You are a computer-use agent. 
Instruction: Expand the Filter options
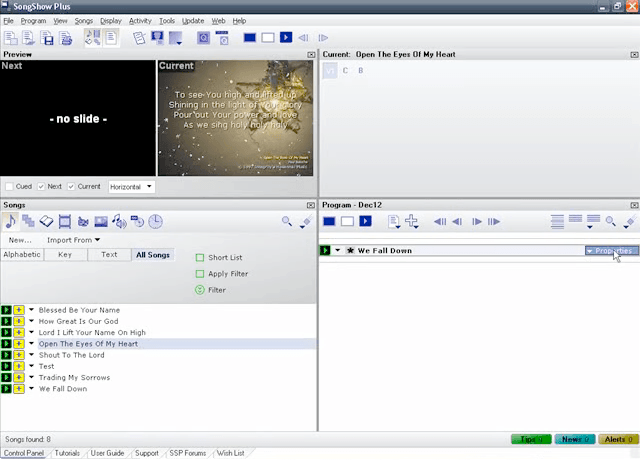(200, 290)
